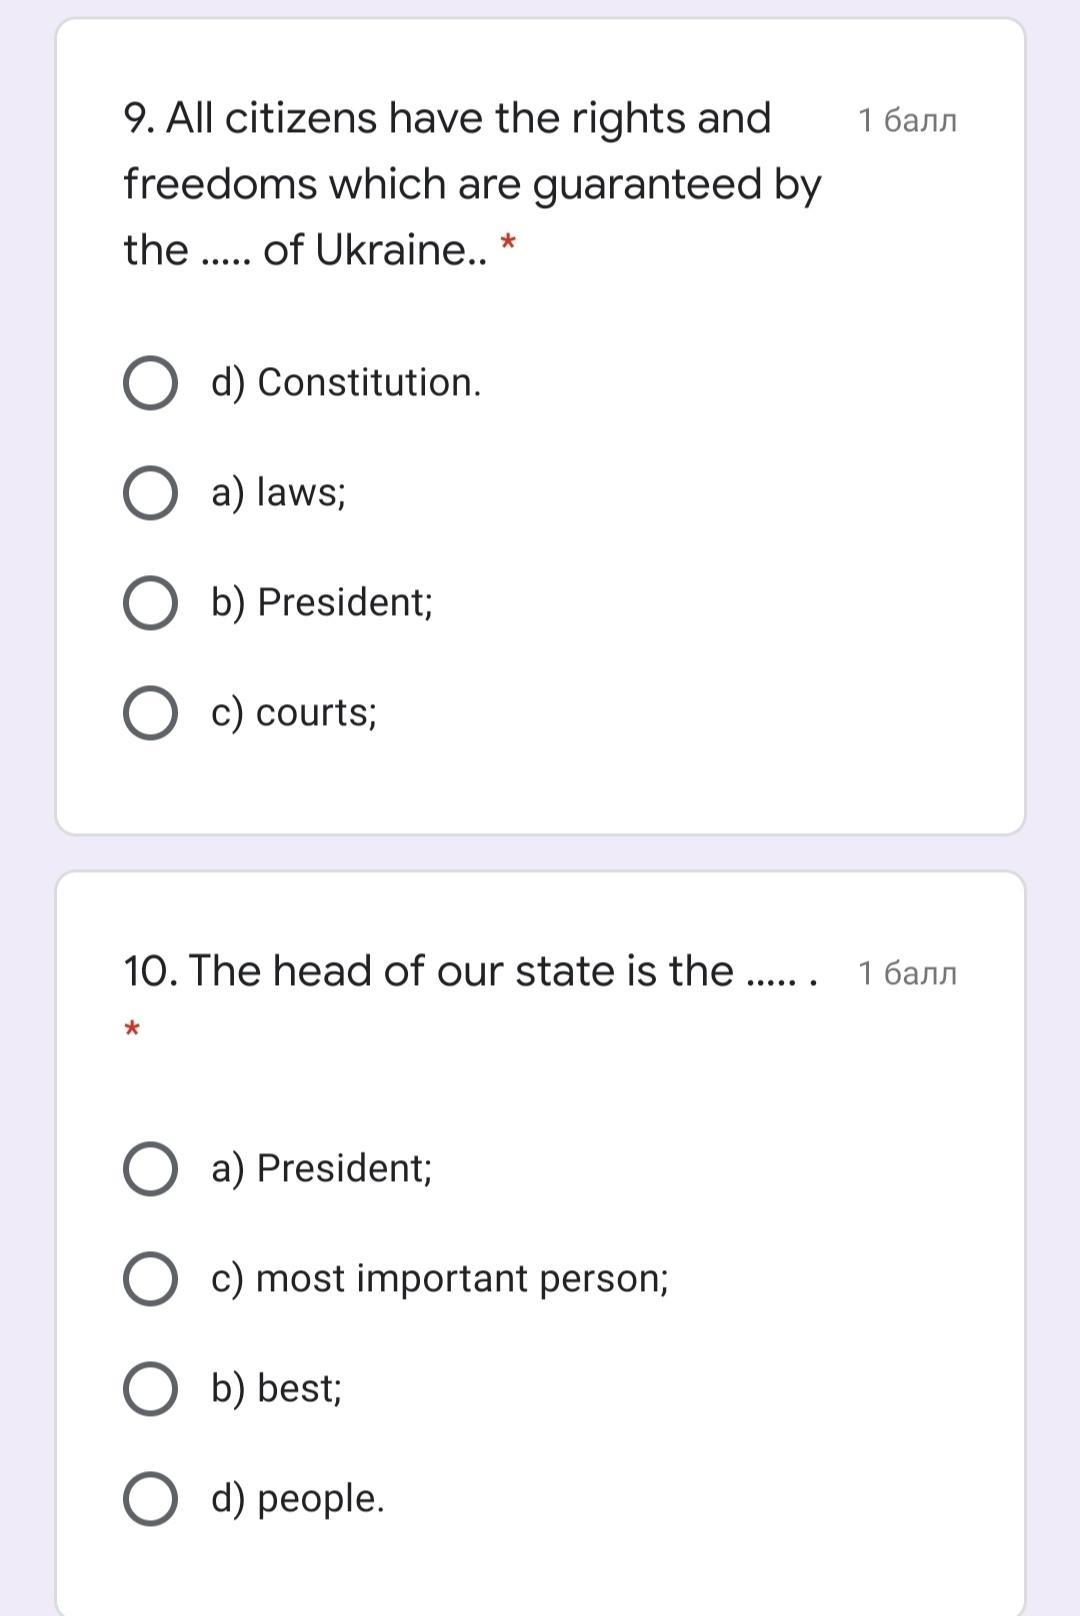1080x1616 pixels.
Task: Select radio button for 'd) Constitution.'
Action: 150,383
